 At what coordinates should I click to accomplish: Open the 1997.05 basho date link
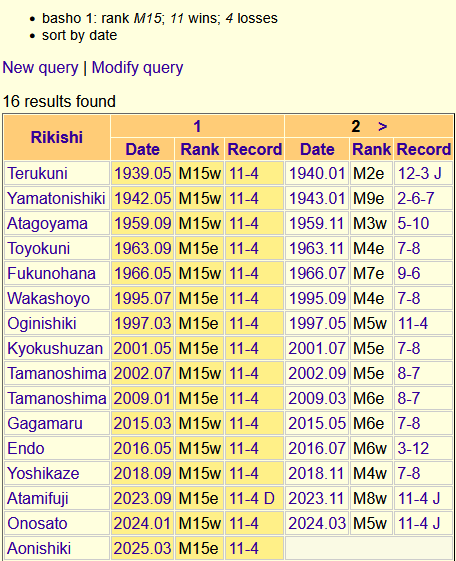click(x=317, y=323)
